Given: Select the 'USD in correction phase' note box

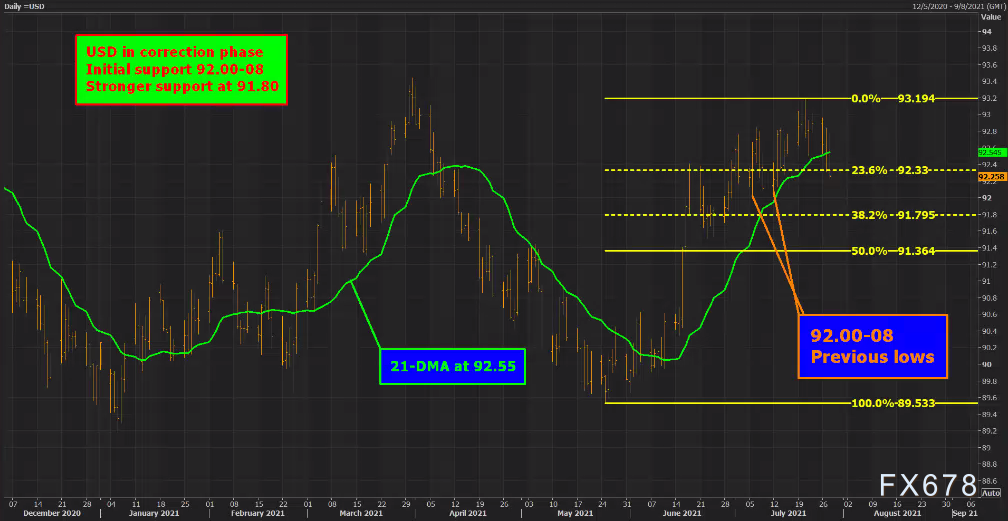Looking at the screenshot, I should tap(181, 69).
